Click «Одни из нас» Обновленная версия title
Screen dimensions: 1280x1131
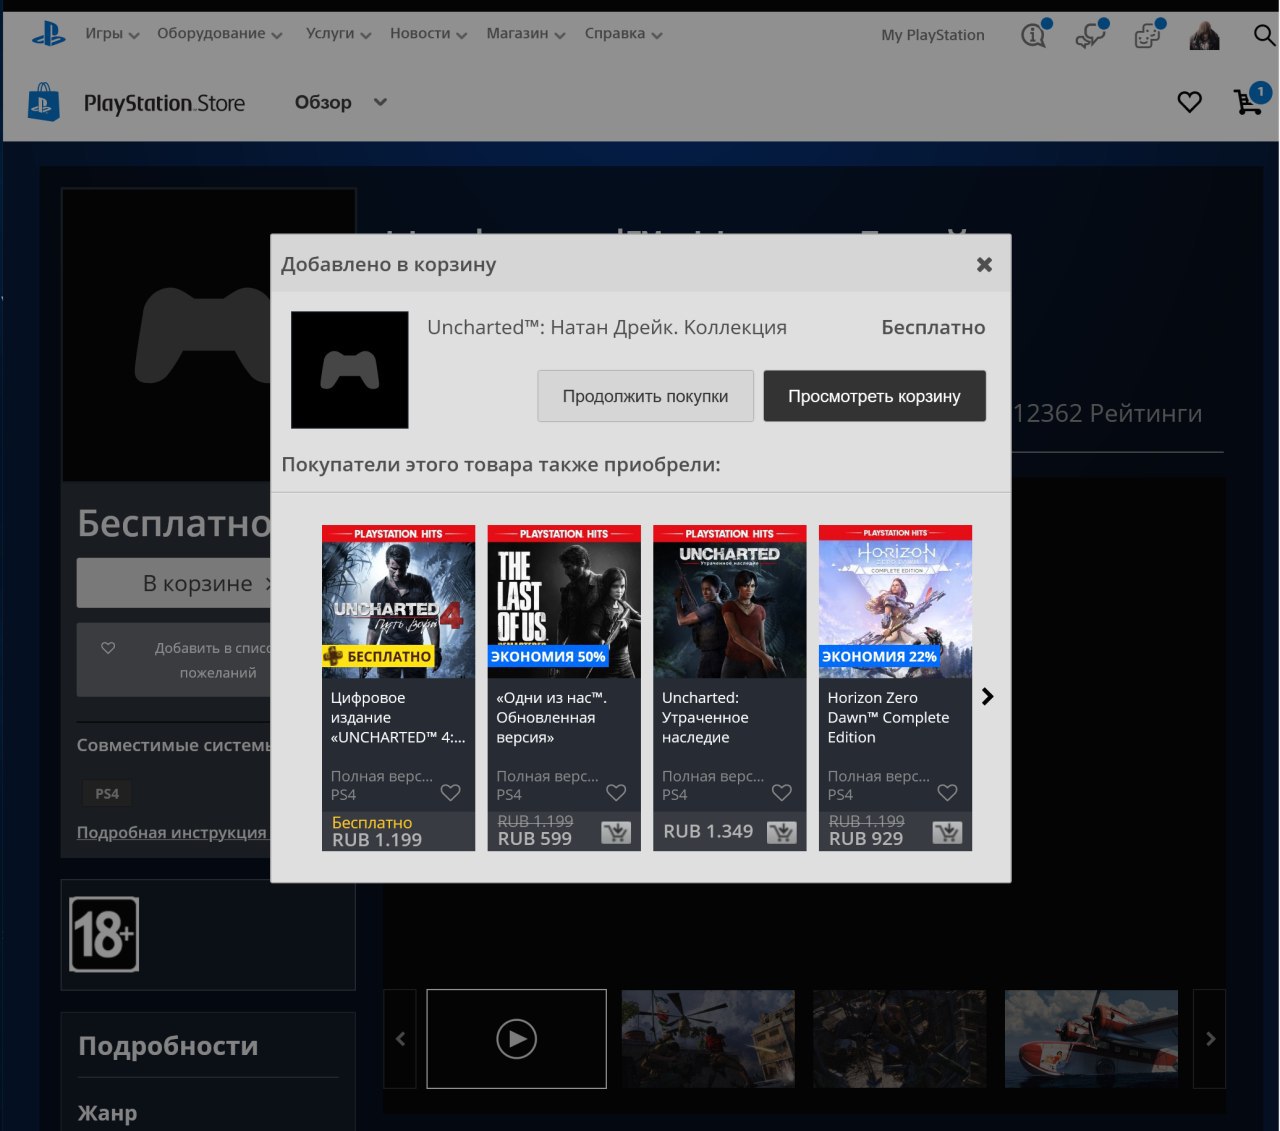tap(551, 717)
